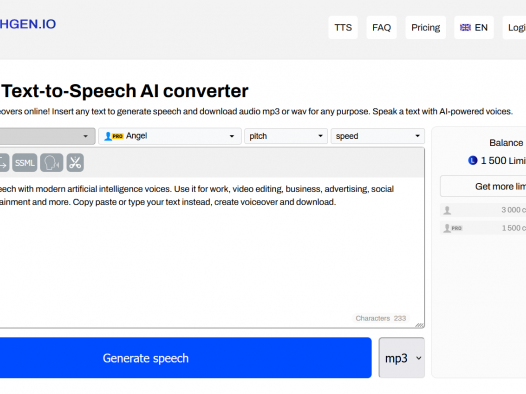Click the Get more limits button
The height and width of the screenshot is (394, 526).
(x=483, y=186)
